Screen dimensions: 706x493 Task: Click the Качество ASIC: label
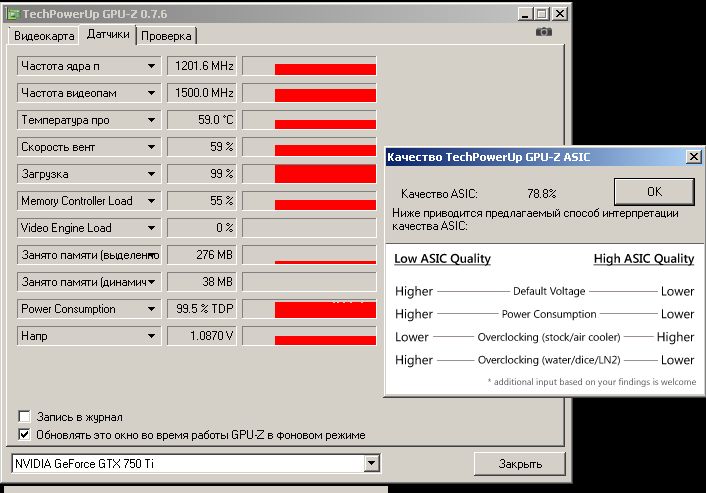coord(439,194)
